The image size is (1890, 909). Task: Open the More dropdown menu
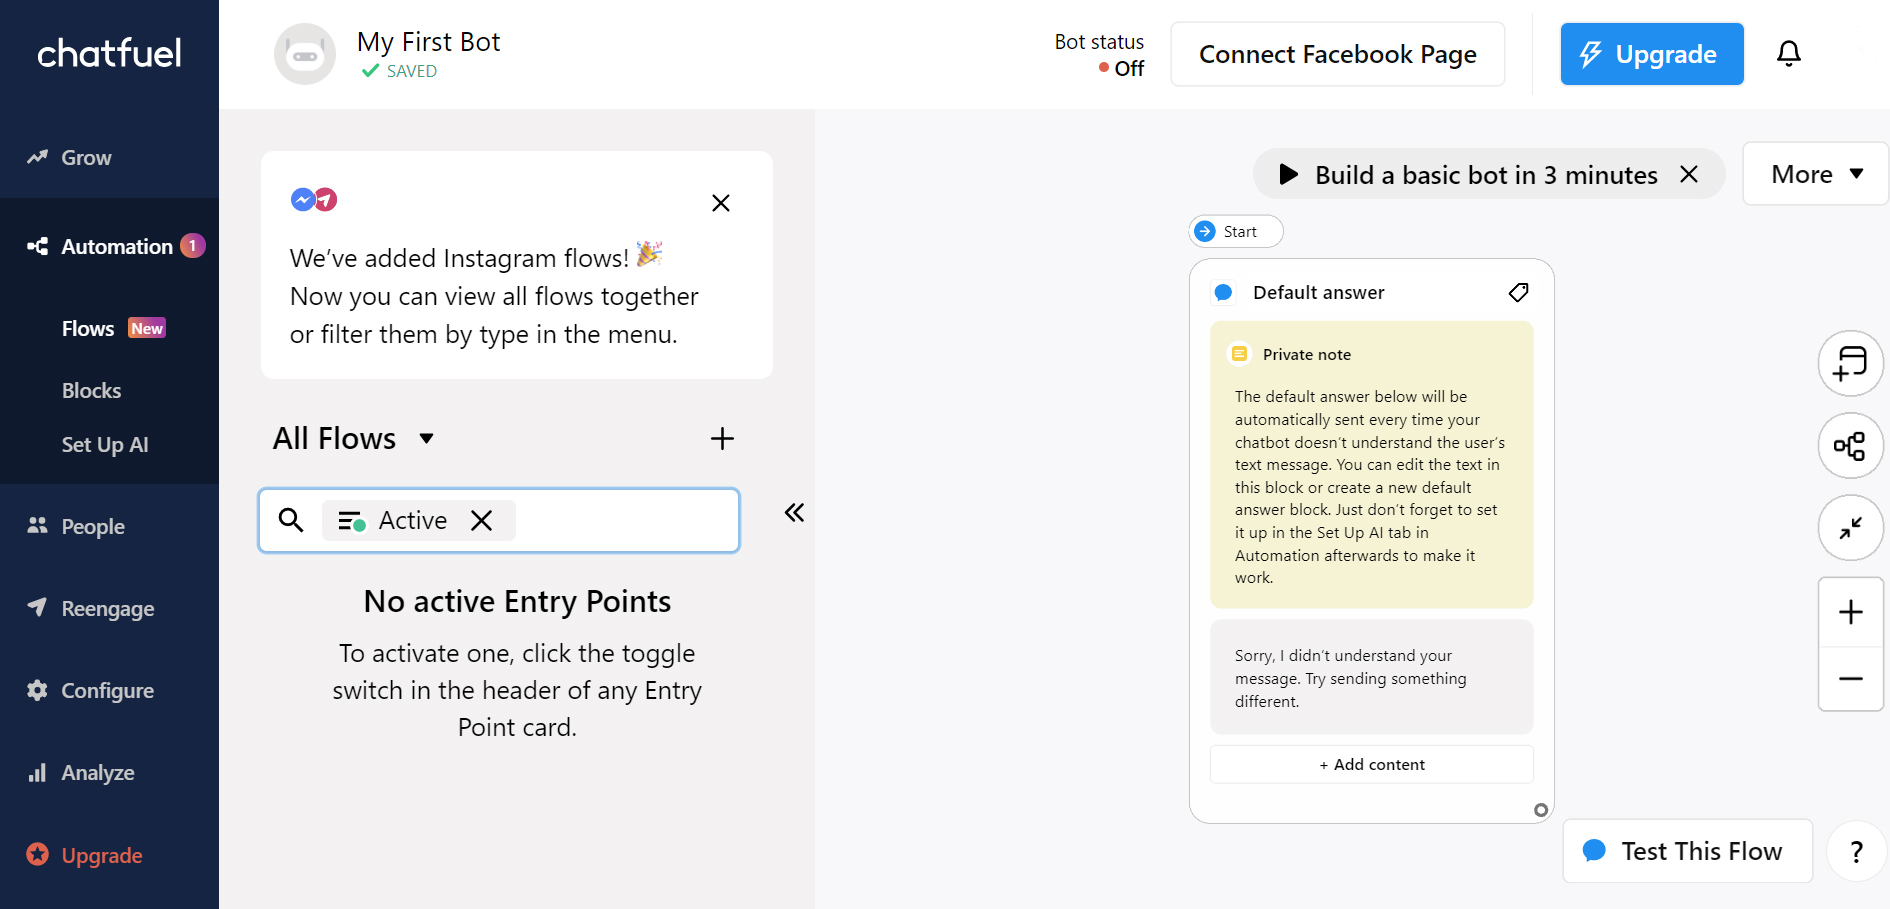(x=1816, y=174)
